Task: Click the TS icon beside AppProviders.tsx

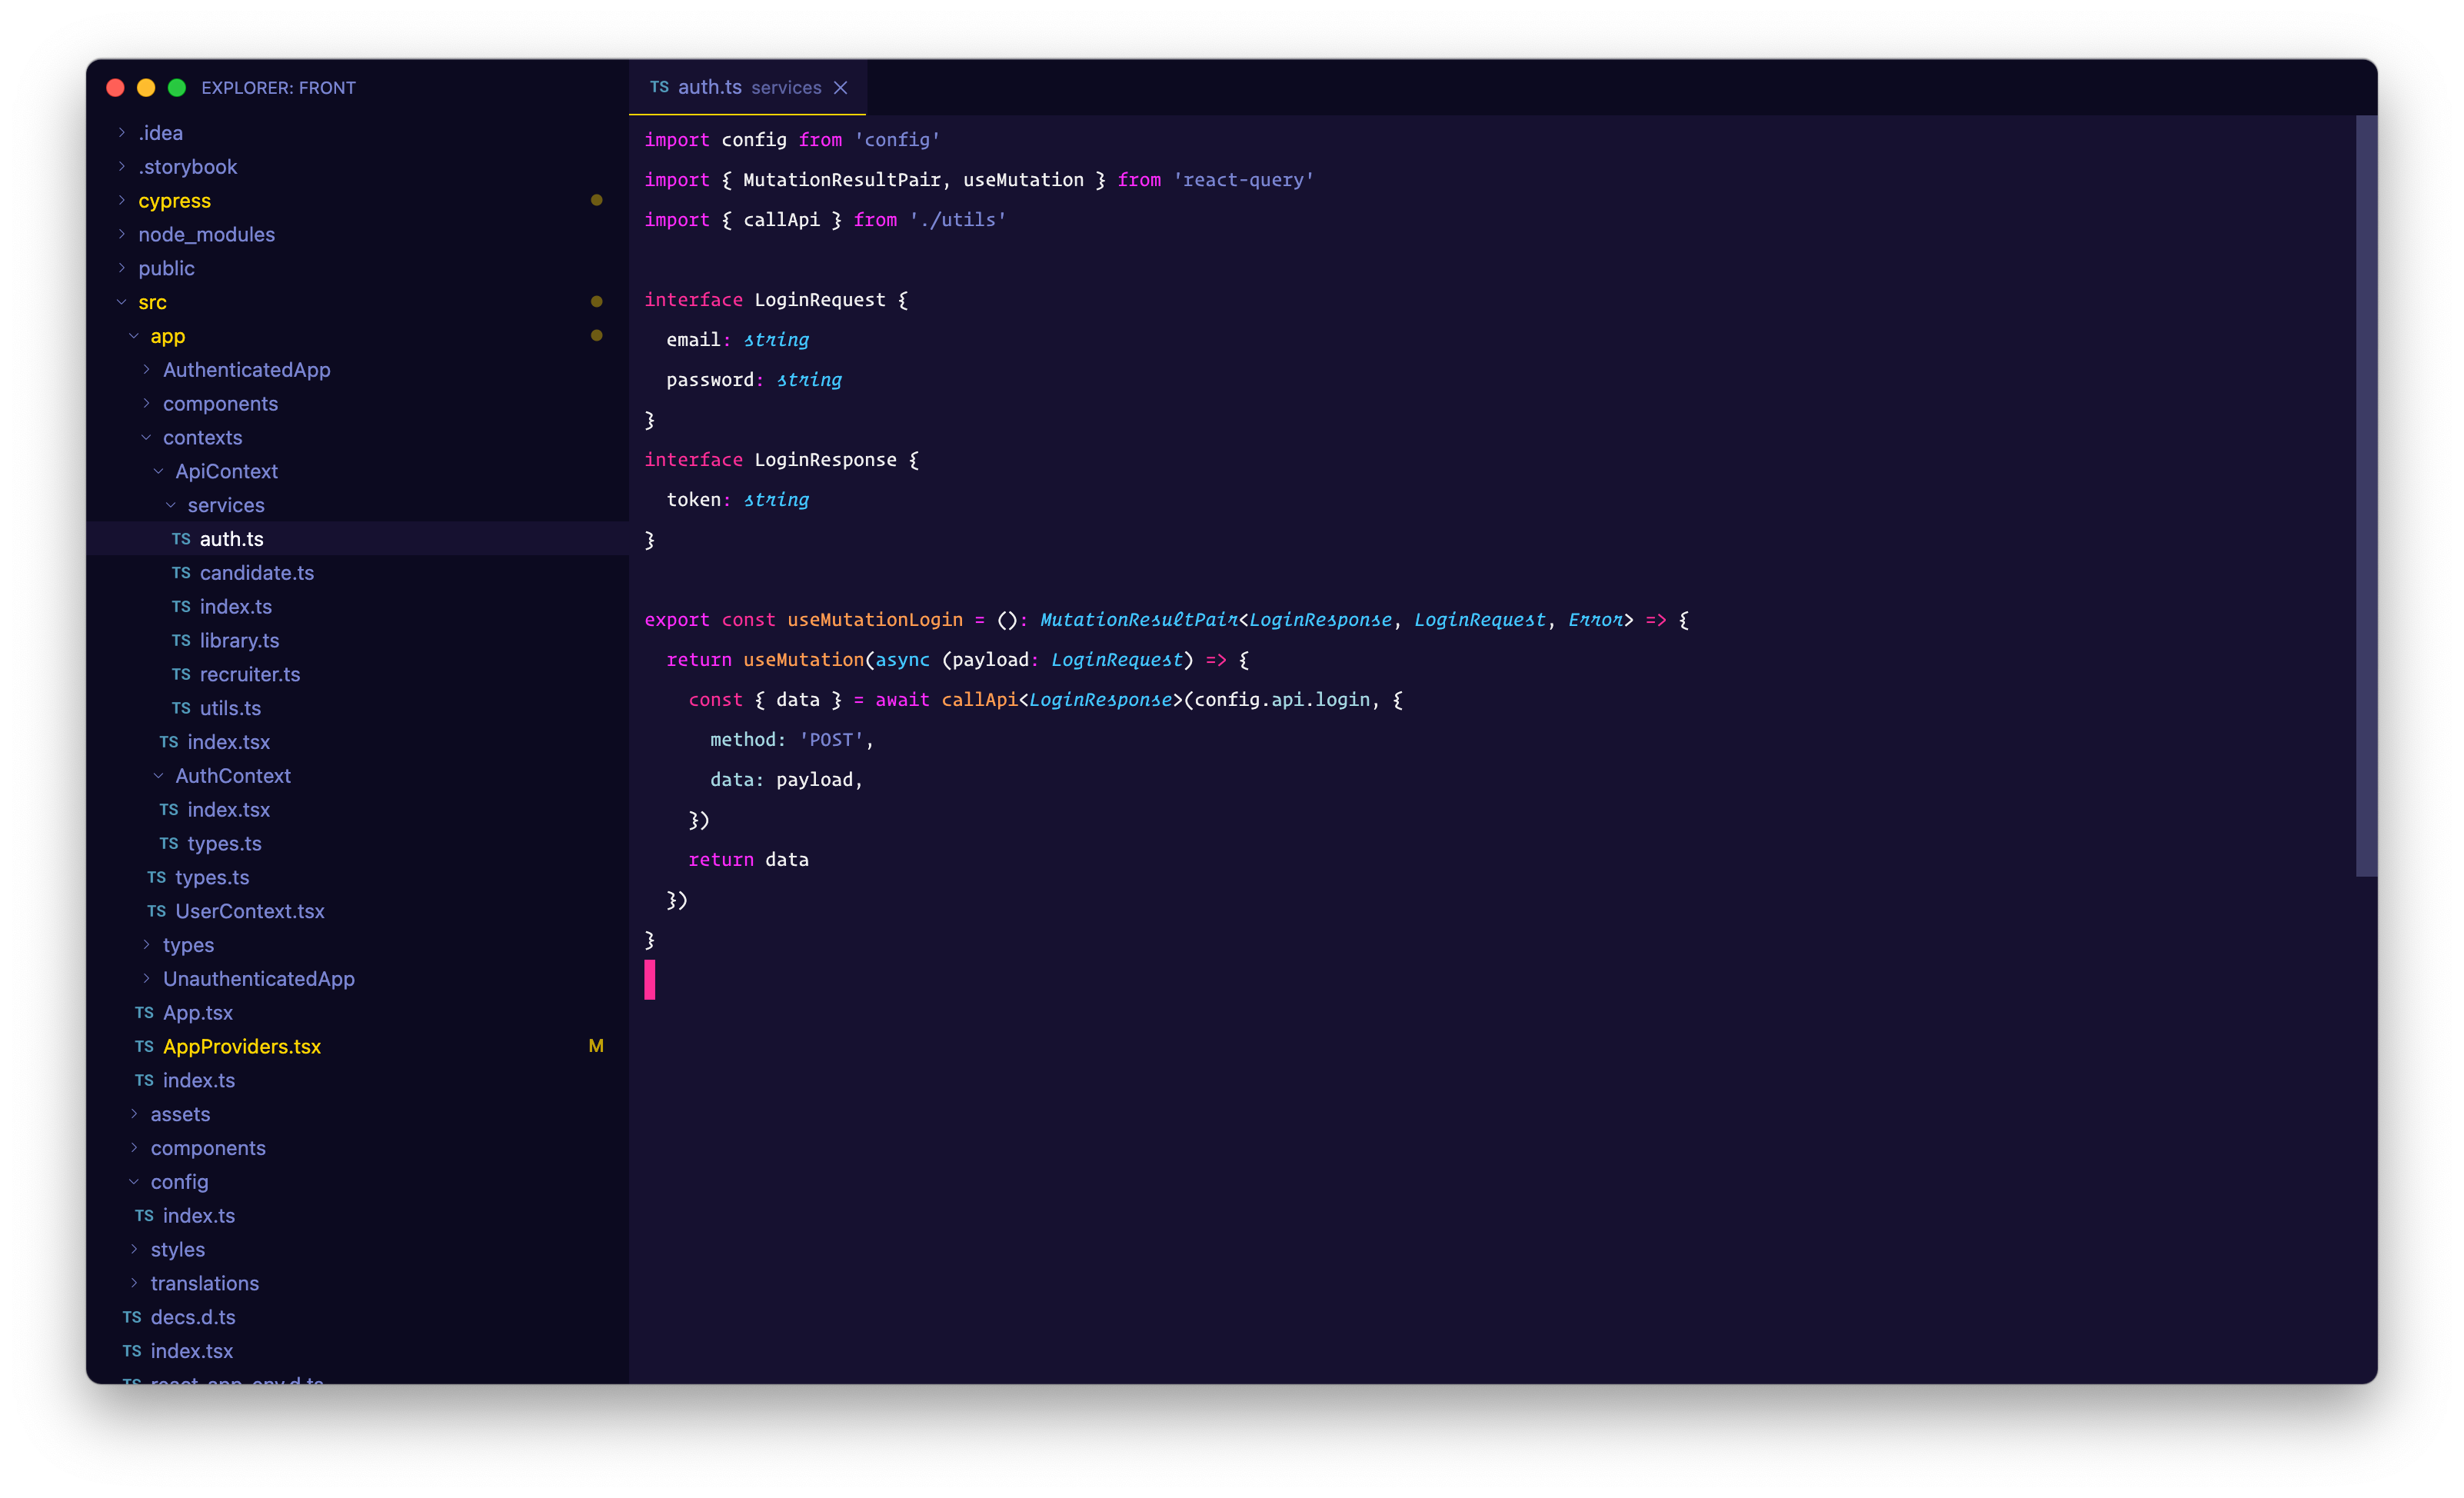Action: click(x=144, y=1046)
